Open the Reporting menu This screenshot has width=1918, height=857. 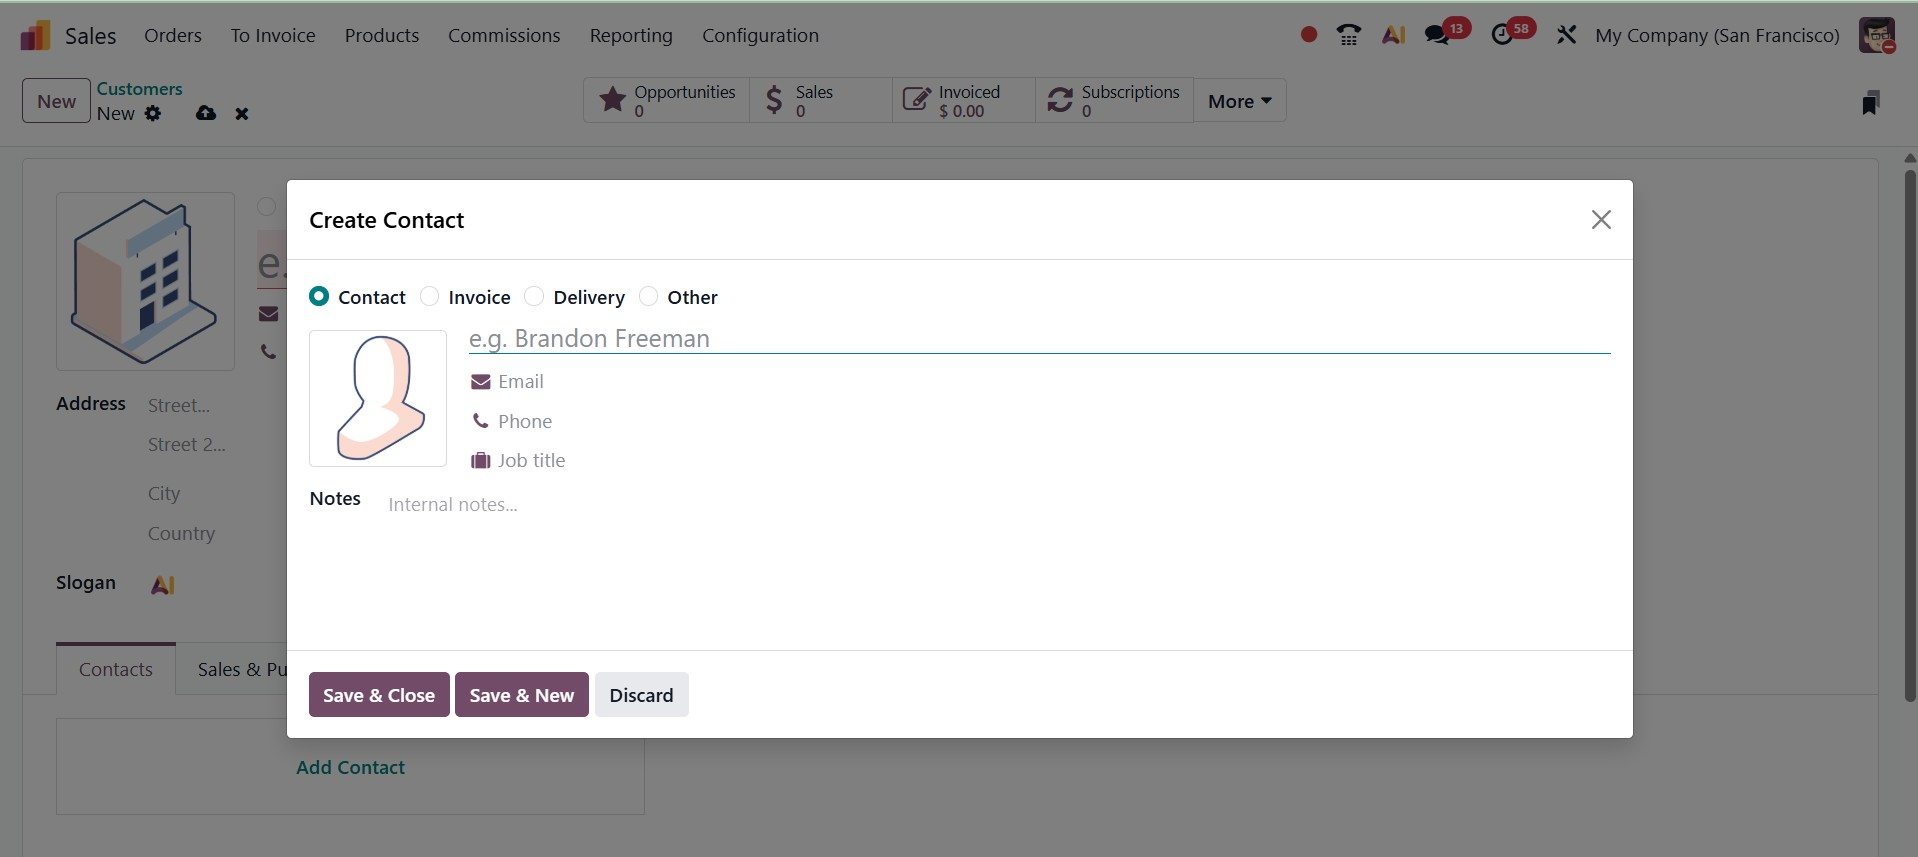pos(631,35)
